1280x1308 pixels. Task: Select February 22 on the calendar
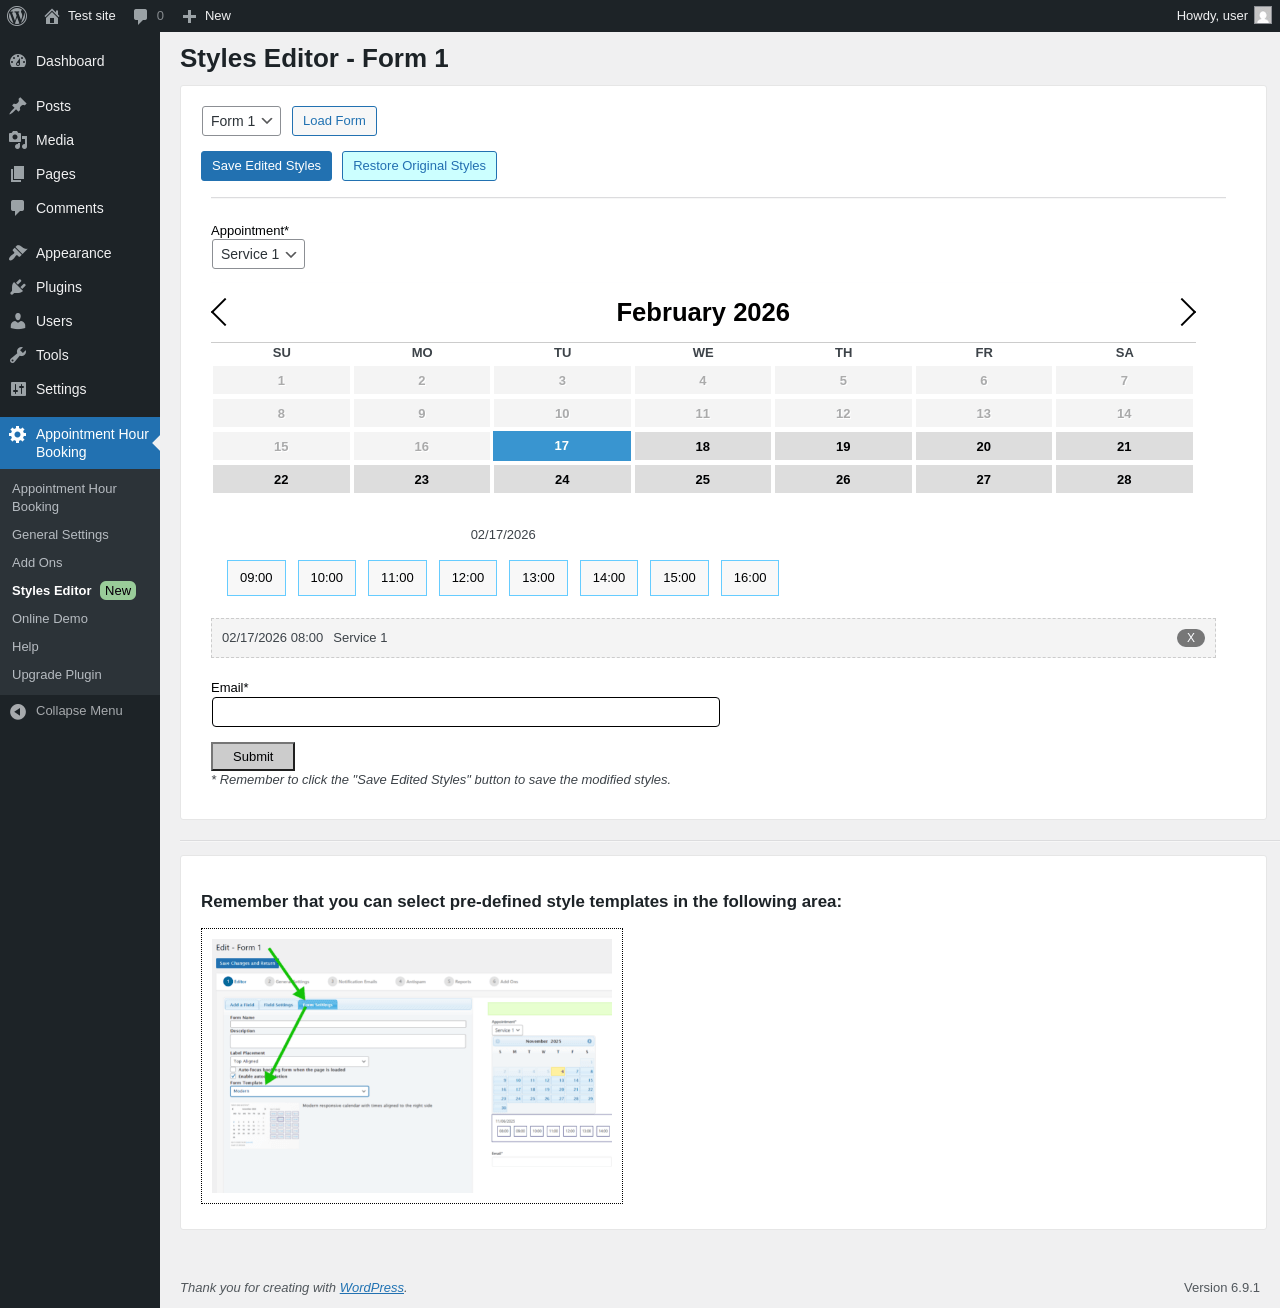[x=281, y=480]
